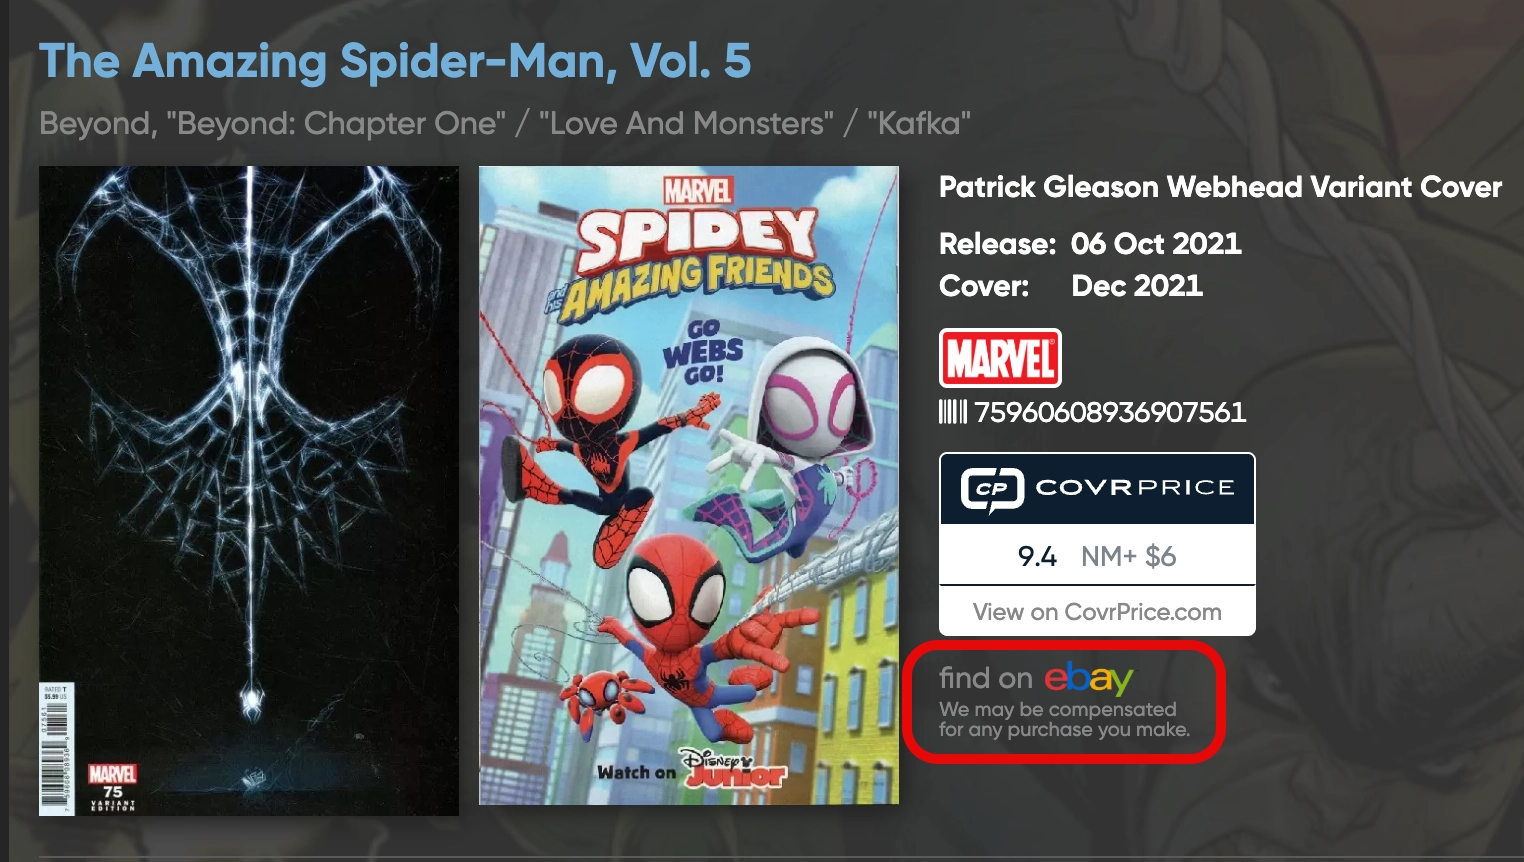Click the Marvel 75 variant edition corner box
This screenshot has width=1524, height=862.
(x=112, y=787)
